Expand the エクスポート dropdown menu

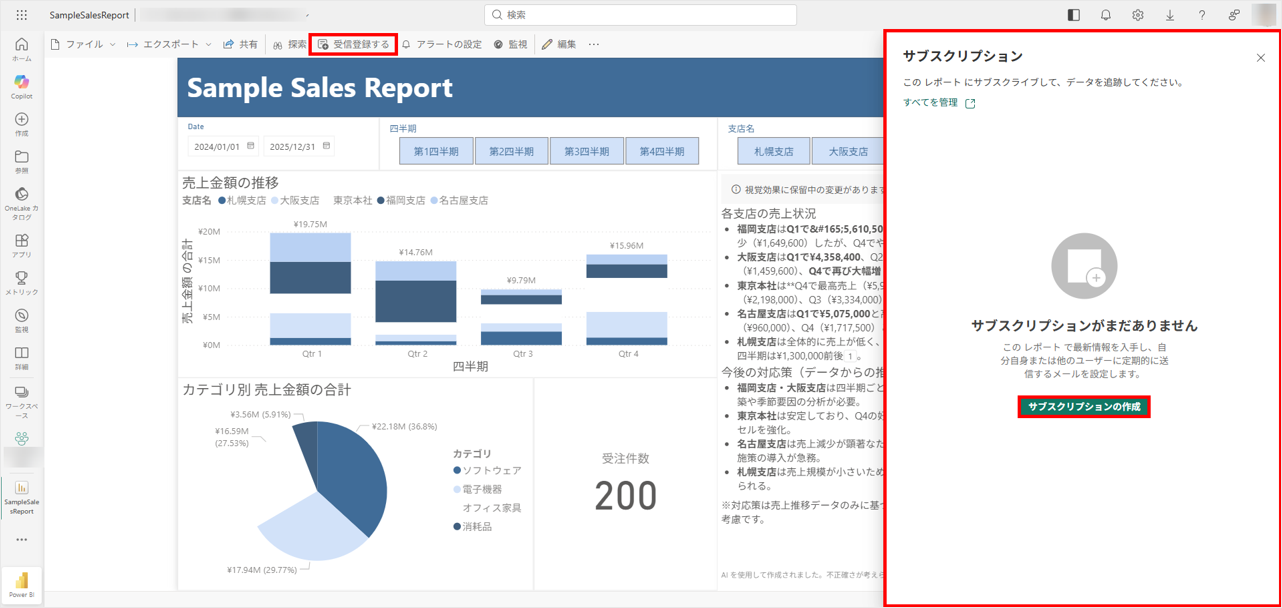[169, 44]
